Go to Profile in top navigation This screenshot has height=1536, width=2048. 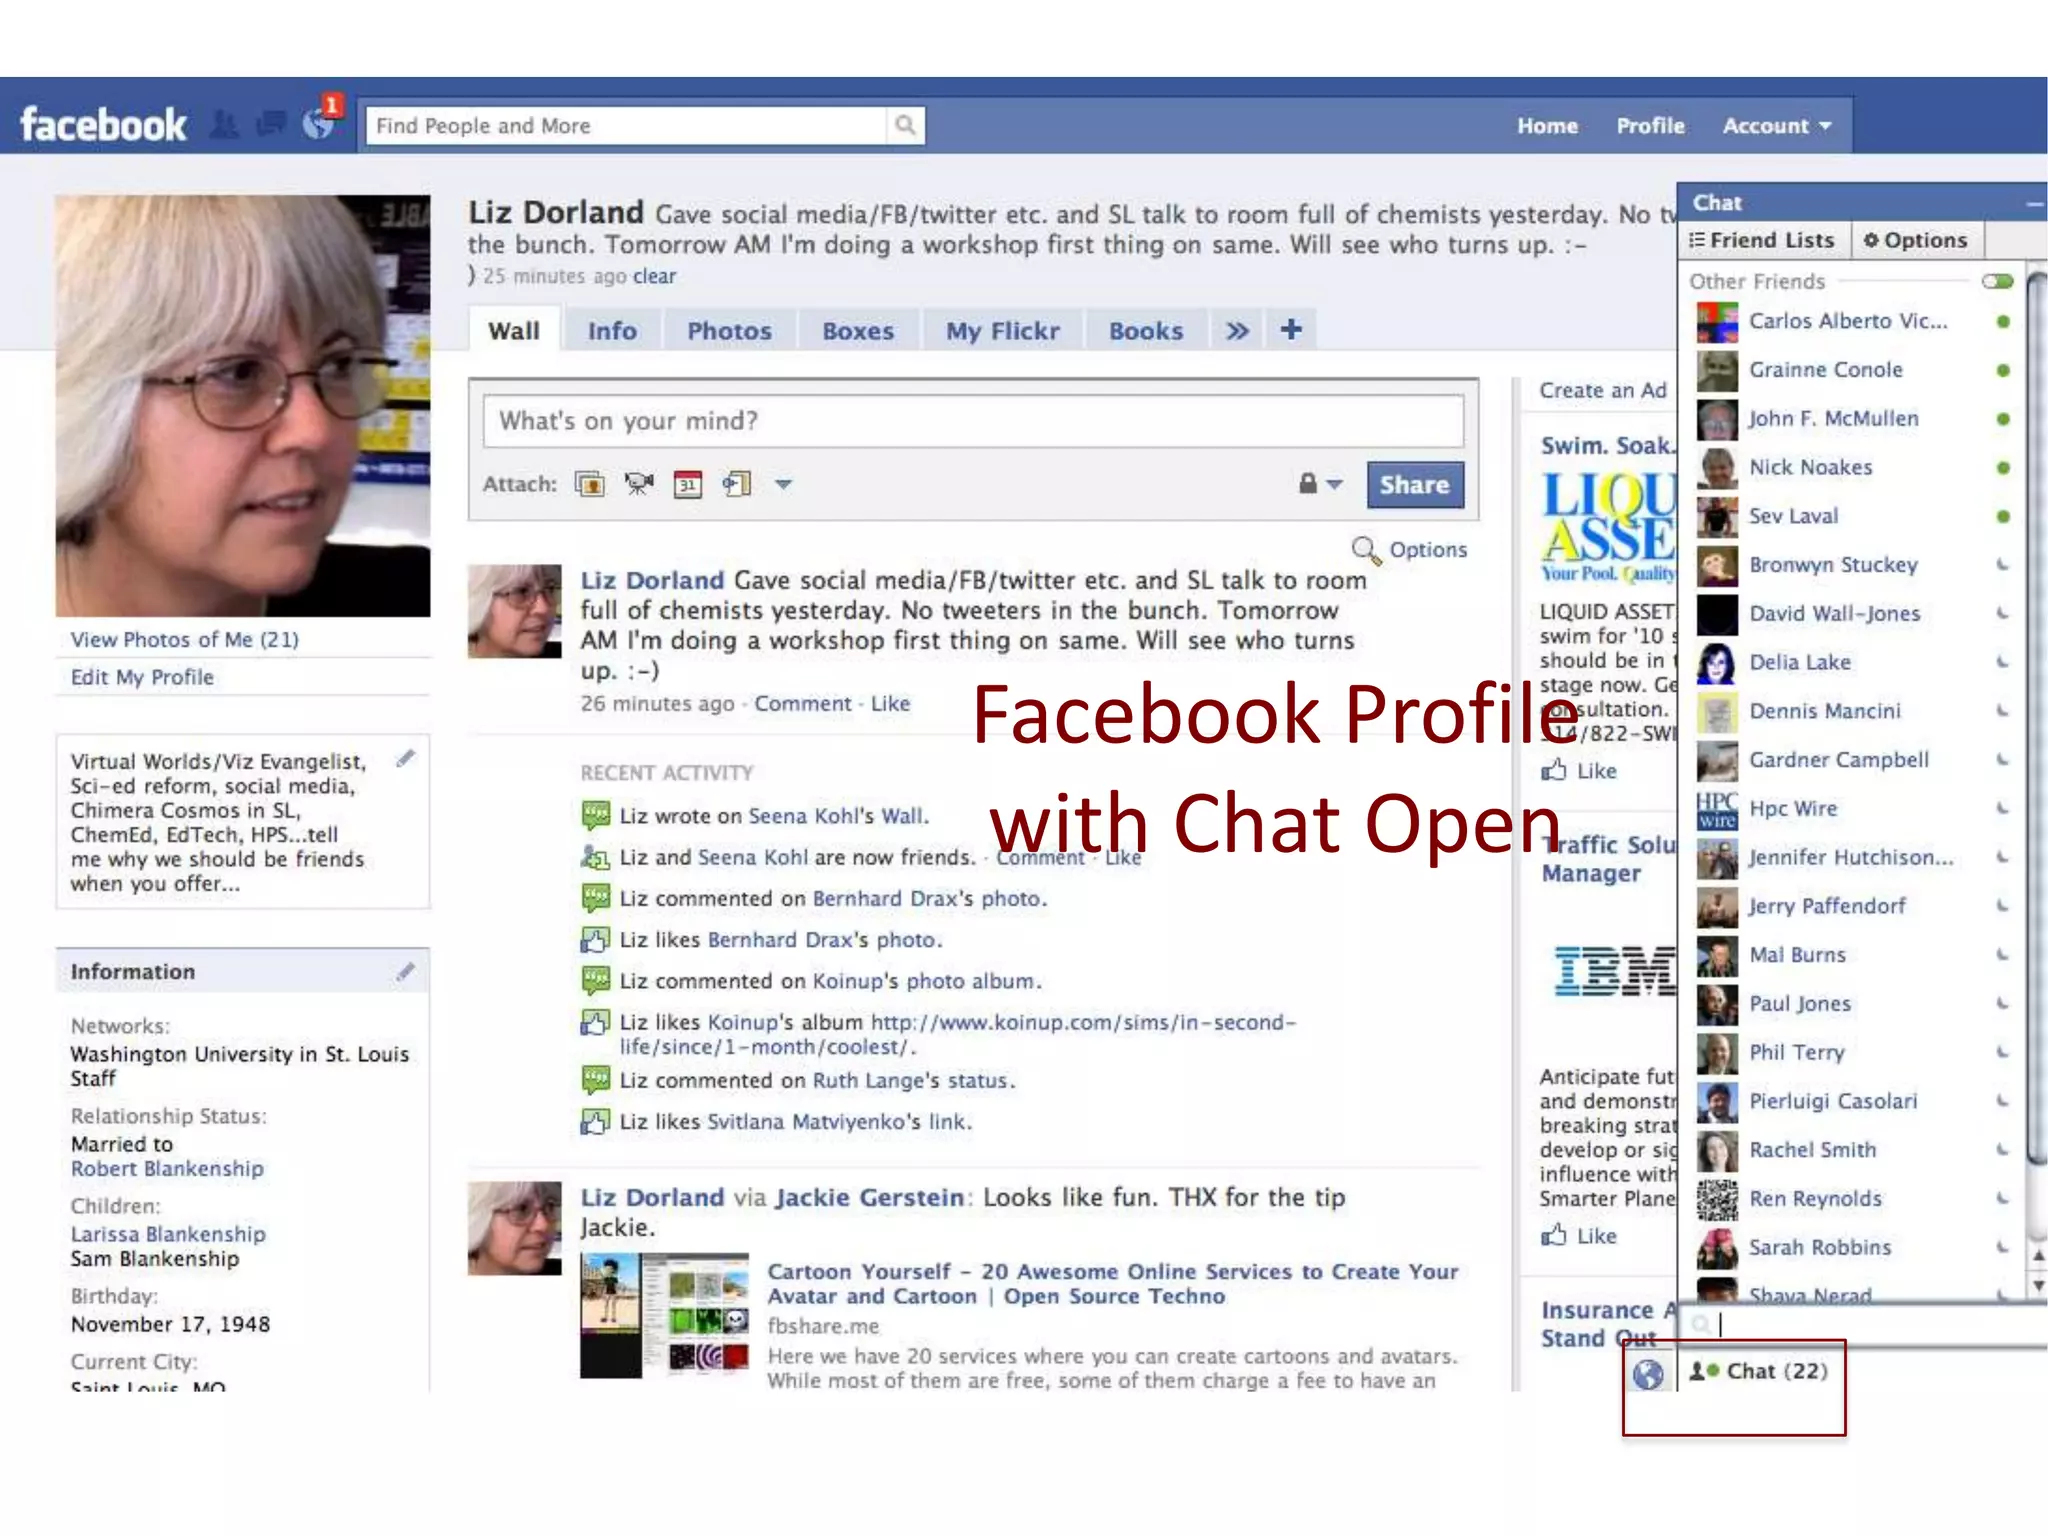1651,126
